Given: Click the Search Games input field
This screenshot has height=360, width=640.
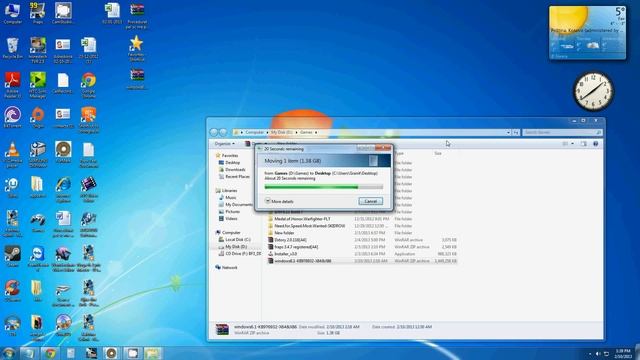Looking at the screenshot, I should 562,132.
